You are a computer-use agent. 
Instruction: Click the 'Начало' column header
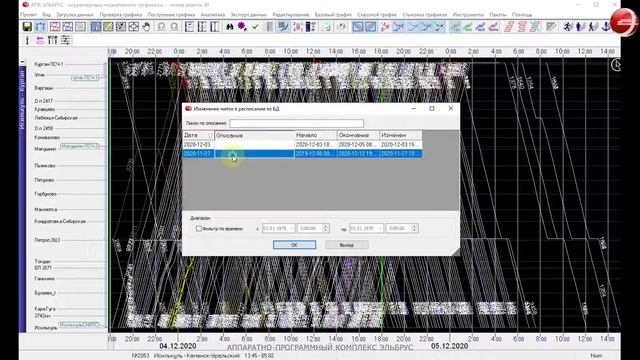316,135
